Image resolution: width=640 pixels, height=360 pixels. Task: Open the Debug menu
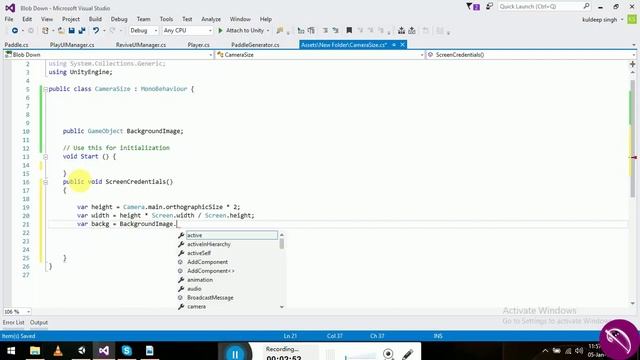(119, 19)
